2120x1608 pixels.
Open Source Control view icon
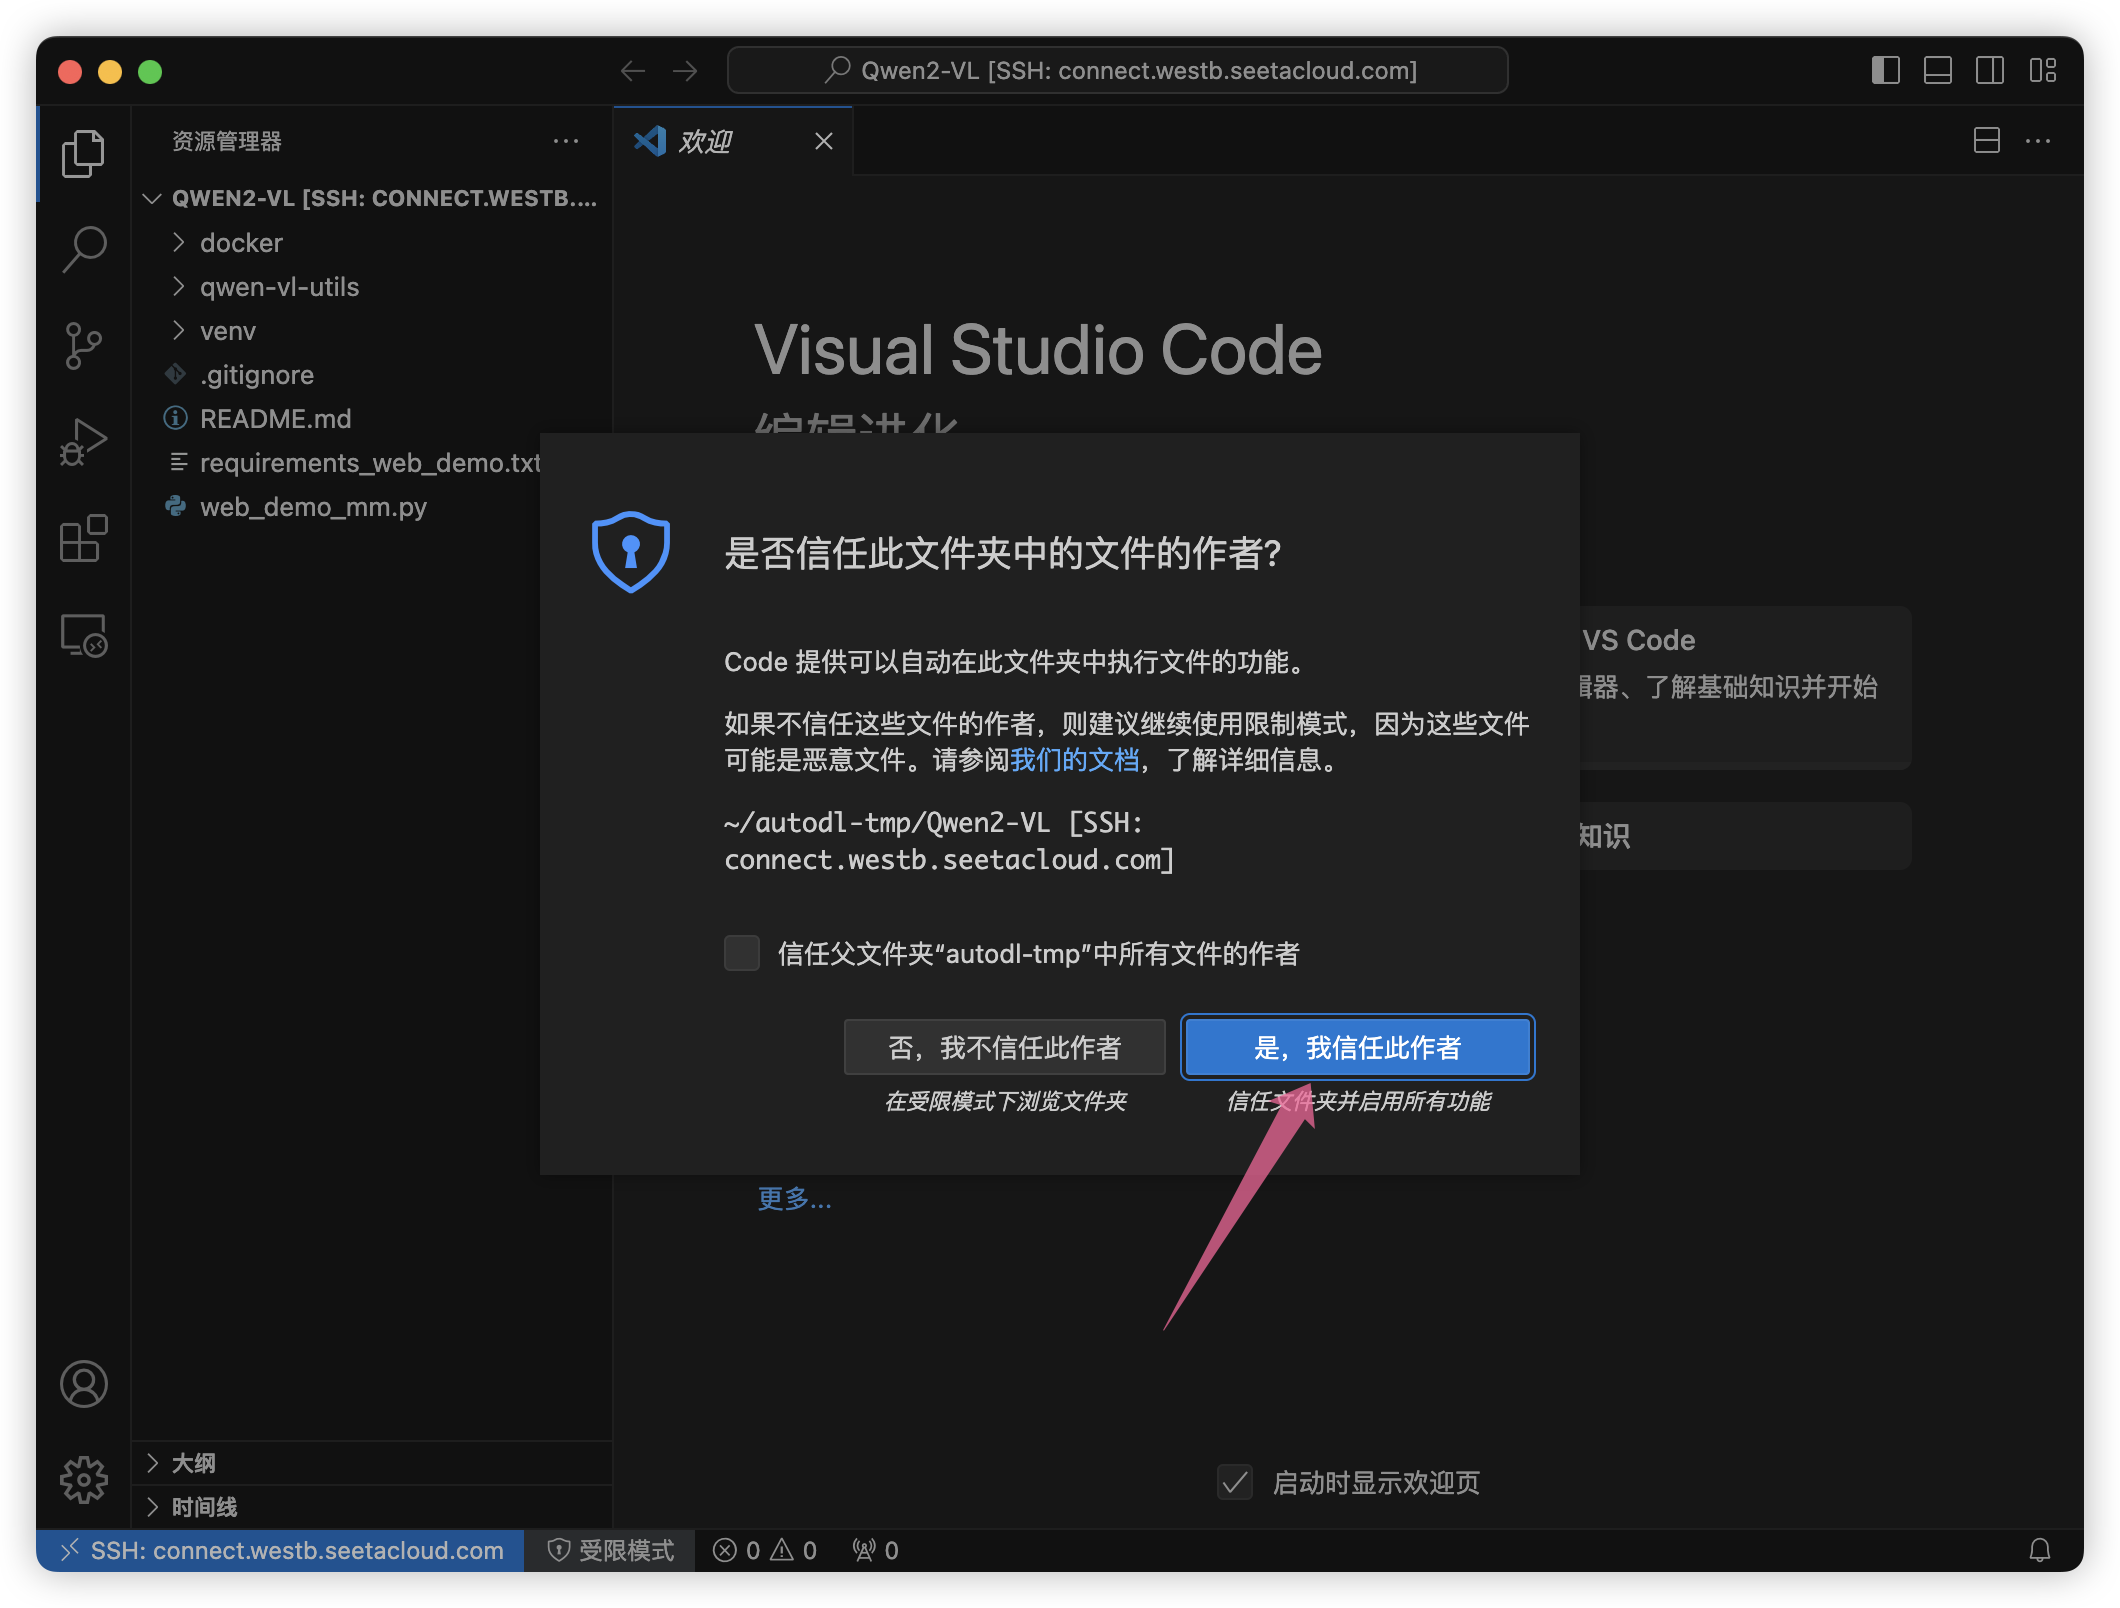coord(84,345)
